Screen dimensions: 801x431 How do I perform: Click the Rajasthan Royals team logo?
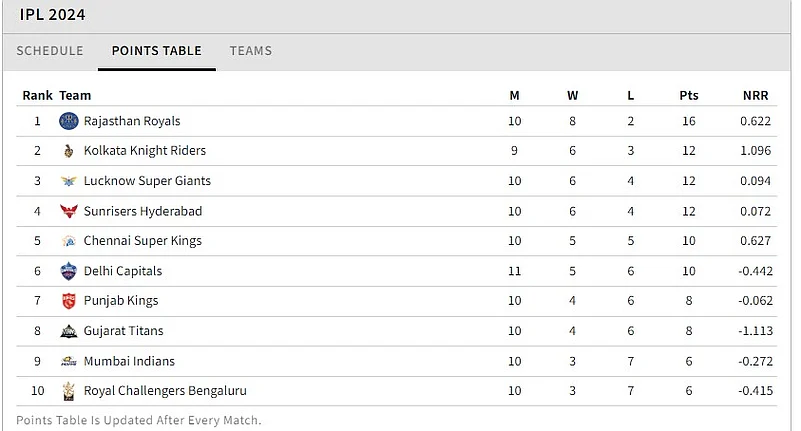click(68, 121)
